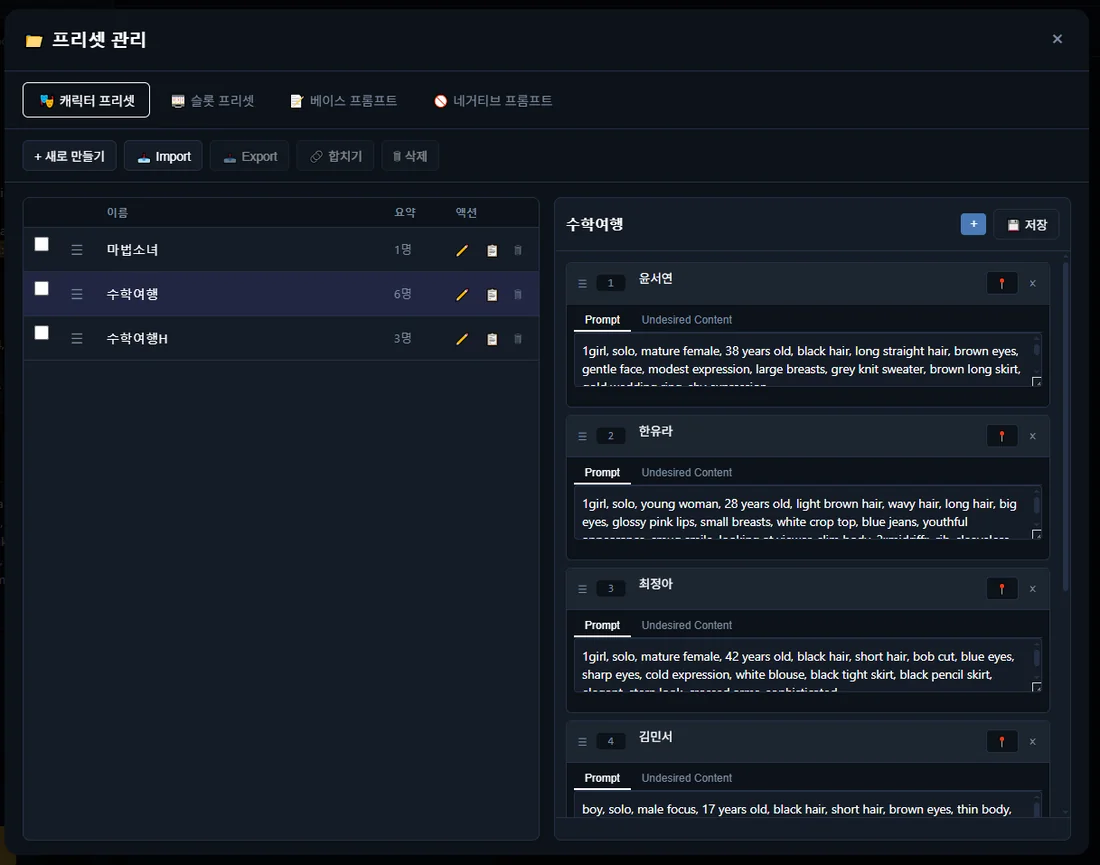Click the 삭제 delete button

(410, 156)
